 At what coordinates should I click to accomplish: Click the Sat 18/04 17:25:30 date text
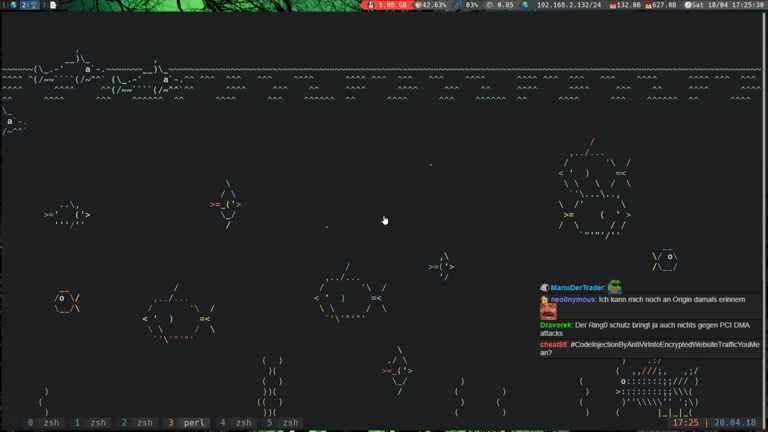pos(727,5)
